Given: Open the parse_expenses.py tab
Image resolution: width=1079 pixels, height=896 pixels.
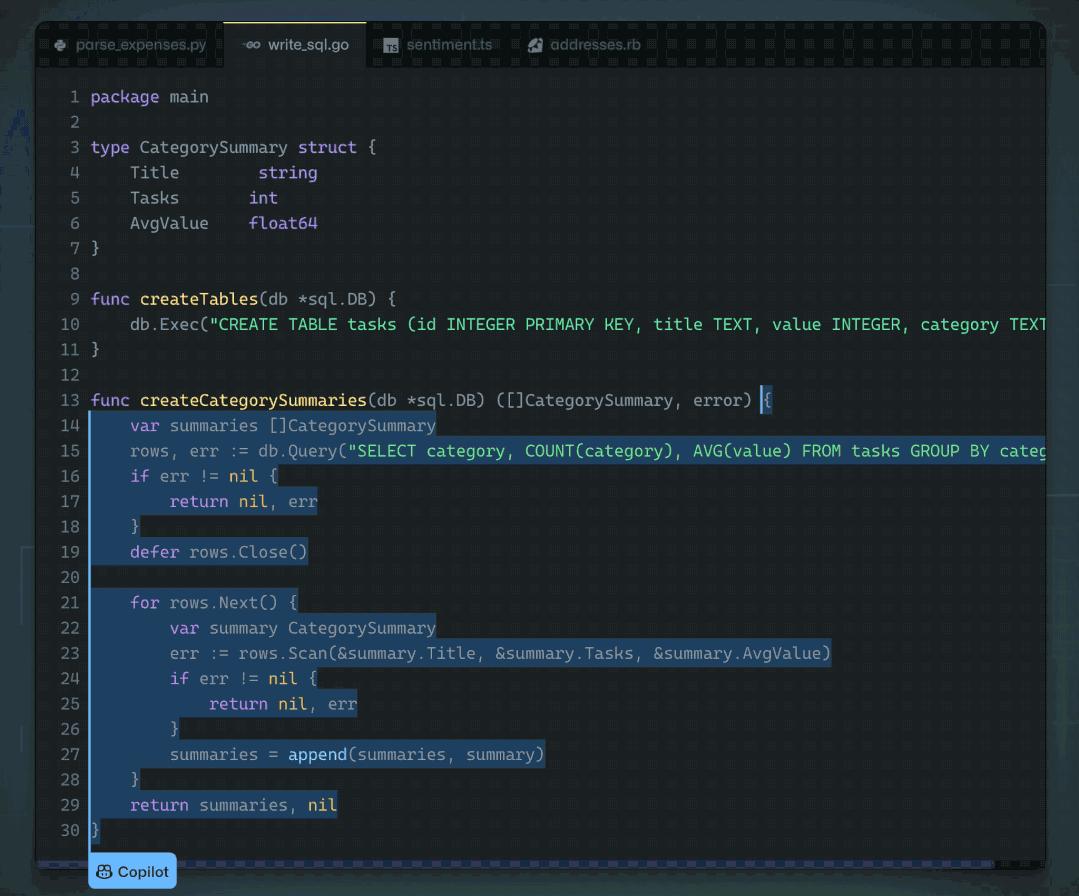Looking at the screenshot, I should [140, 45].
